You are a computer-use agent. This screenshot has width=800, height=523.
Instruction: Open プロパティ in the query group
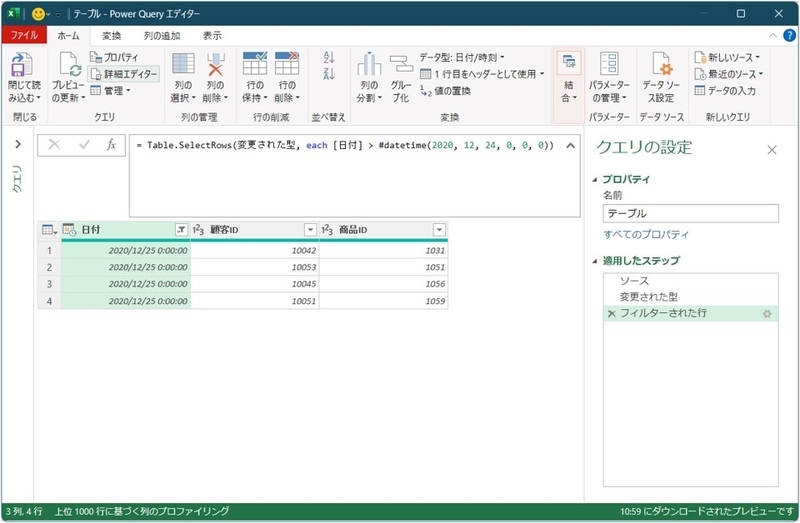click(x=114, y=57)
